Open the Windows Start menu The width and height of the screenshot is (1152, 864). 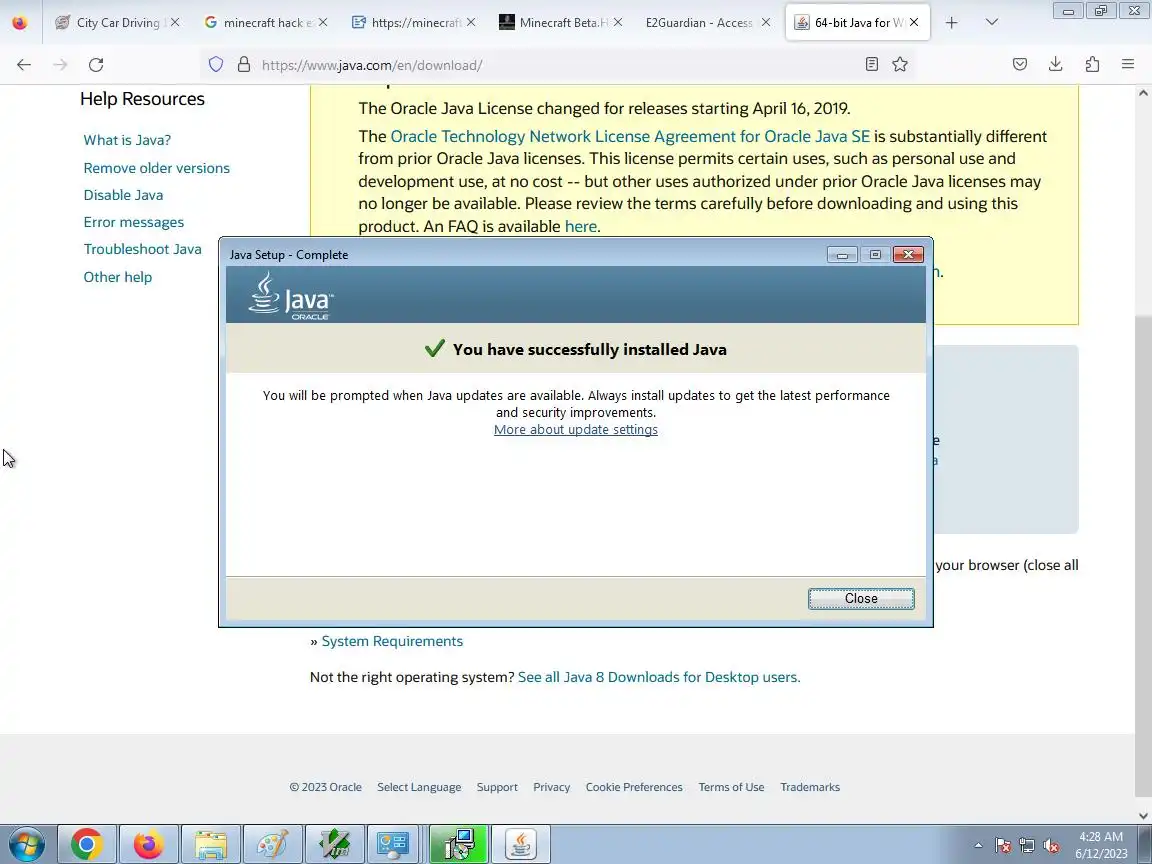coord(26,844)
